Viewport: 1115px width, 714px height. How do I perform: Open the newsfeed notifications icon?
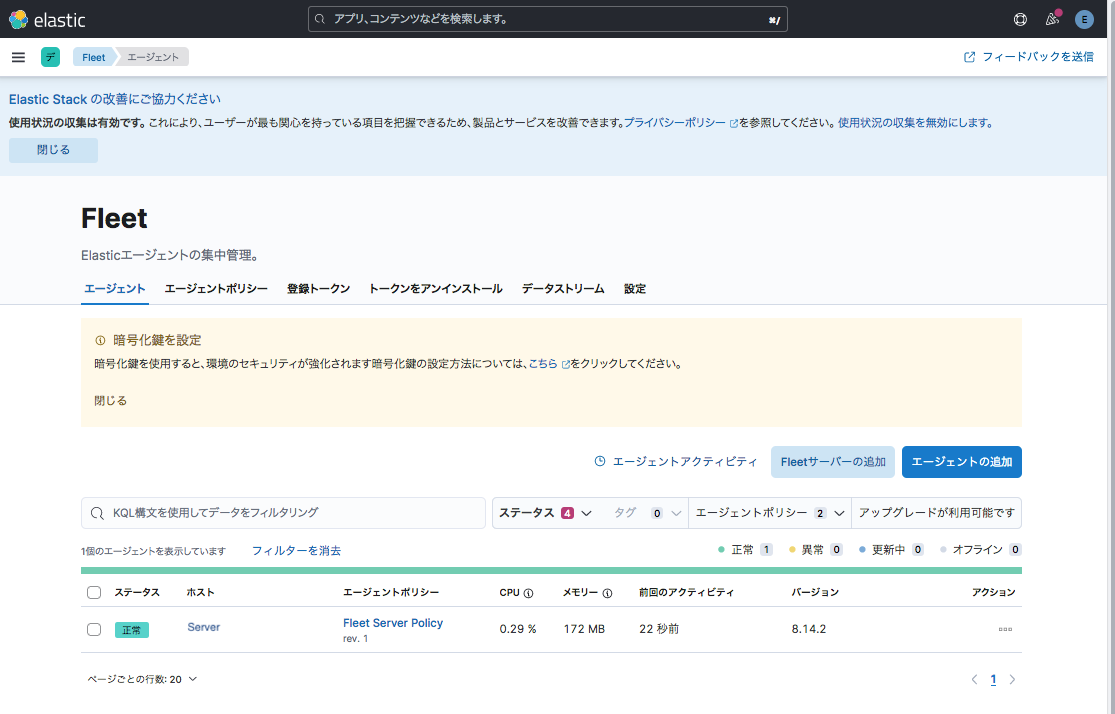click(x=1052, y=19)
